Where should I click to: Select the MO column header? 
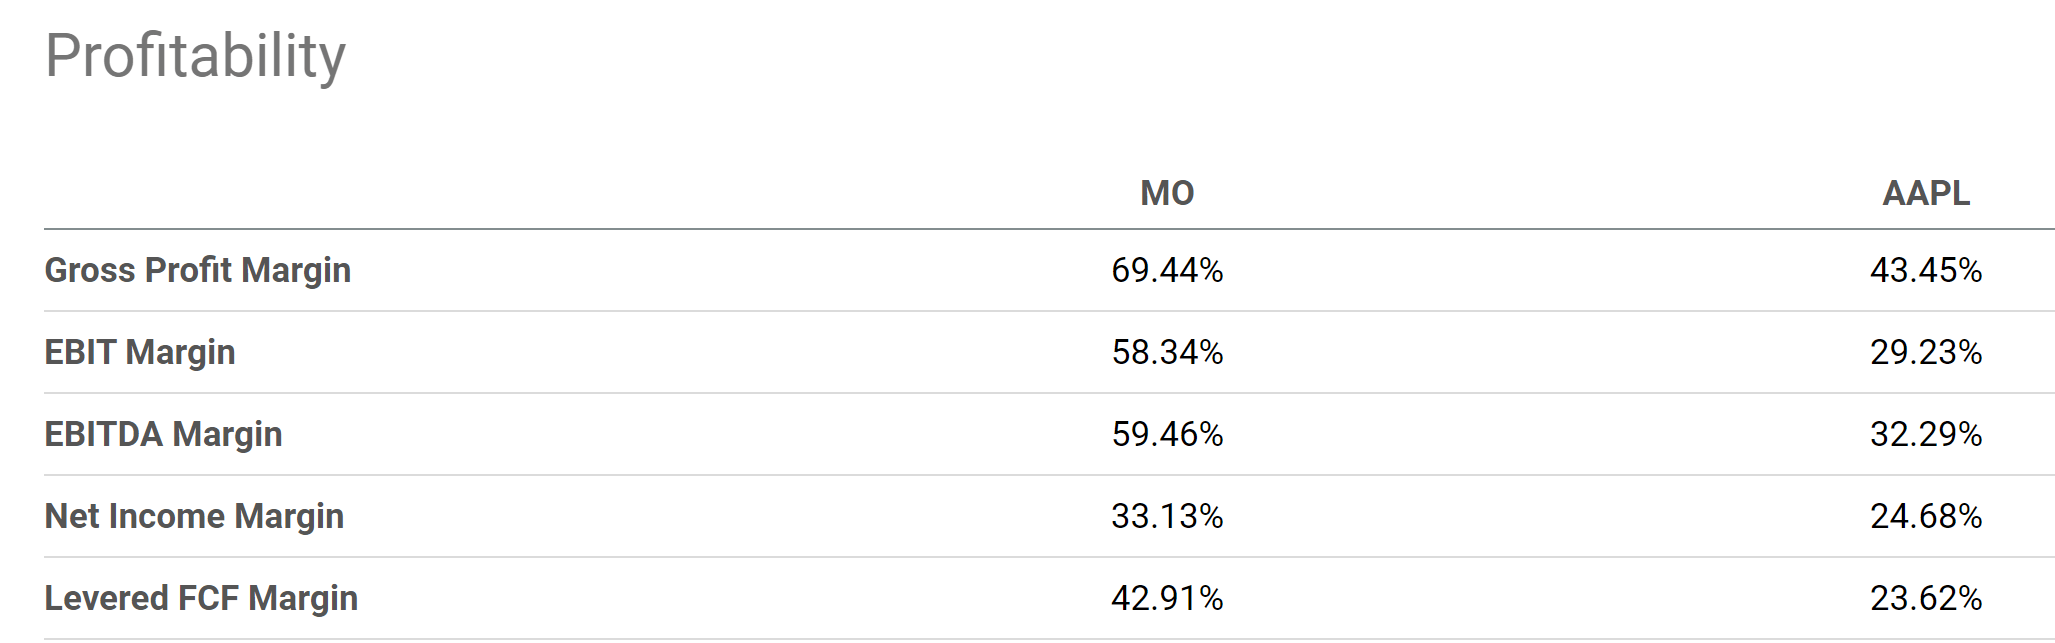tap(1167, 193)
